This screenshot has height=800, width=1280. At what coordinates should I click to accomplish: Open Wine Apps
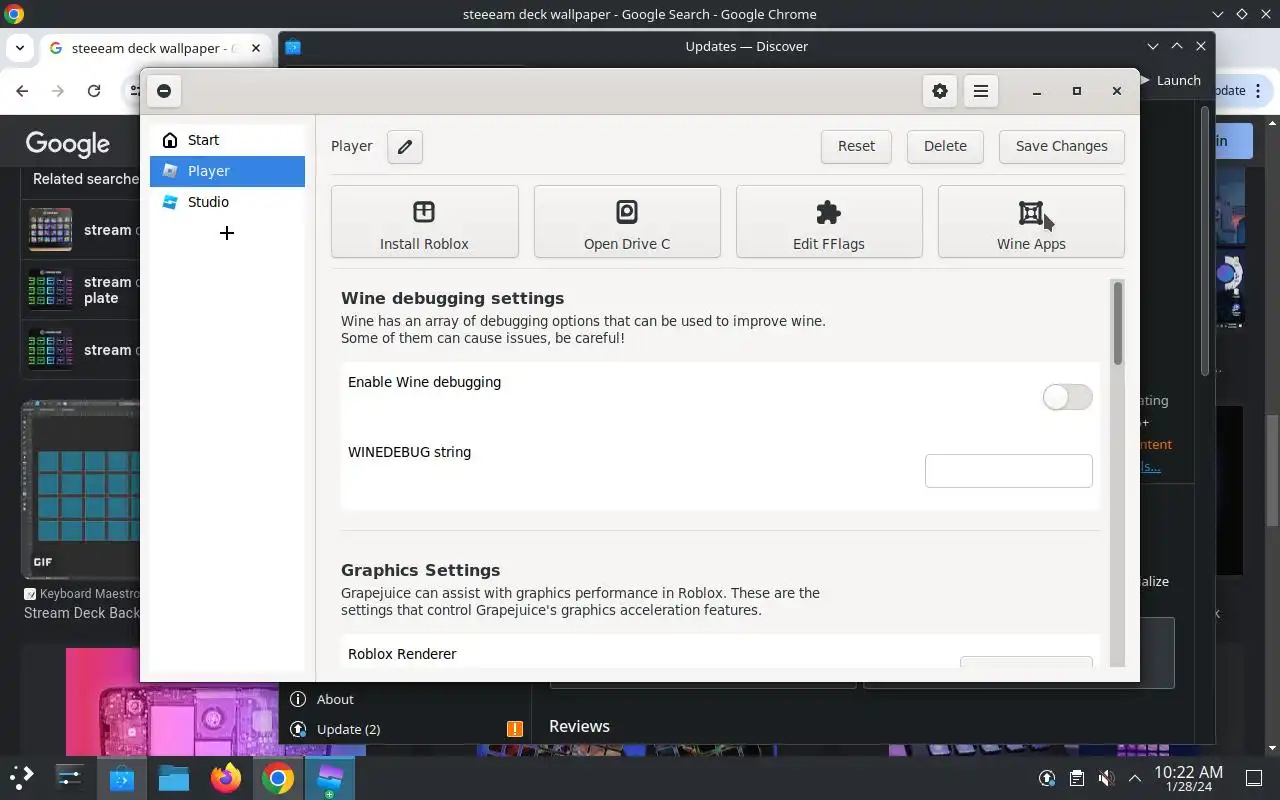[1031, 222]
